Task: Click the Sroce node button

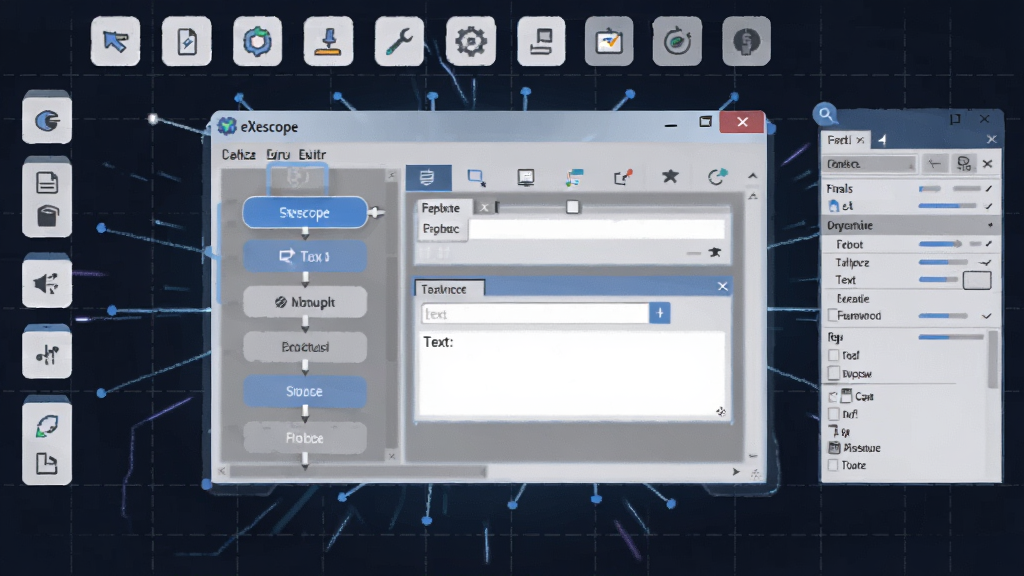Action: pos(305,391)
